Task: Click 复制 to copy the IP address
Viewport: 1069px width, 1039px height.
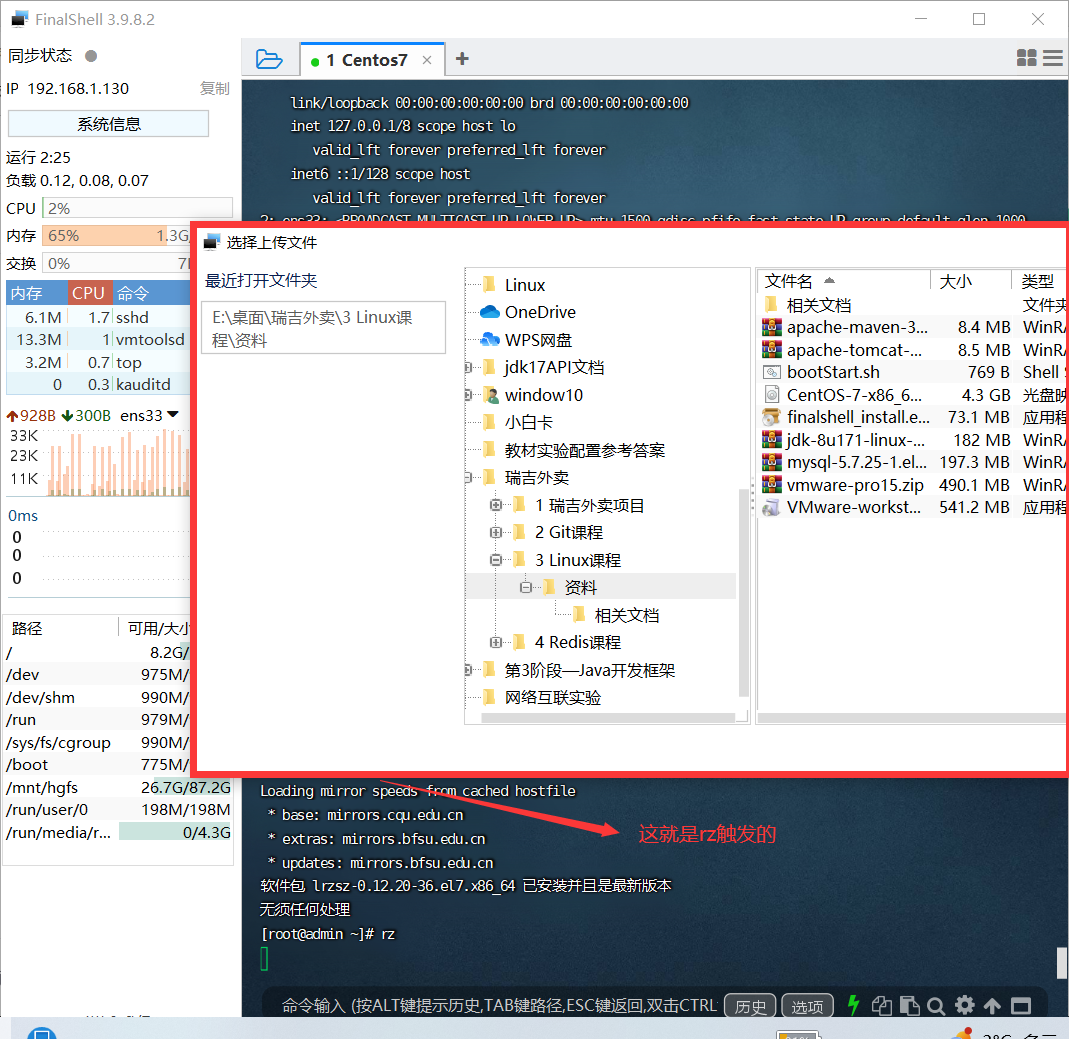Action: (x=215, y=89)
